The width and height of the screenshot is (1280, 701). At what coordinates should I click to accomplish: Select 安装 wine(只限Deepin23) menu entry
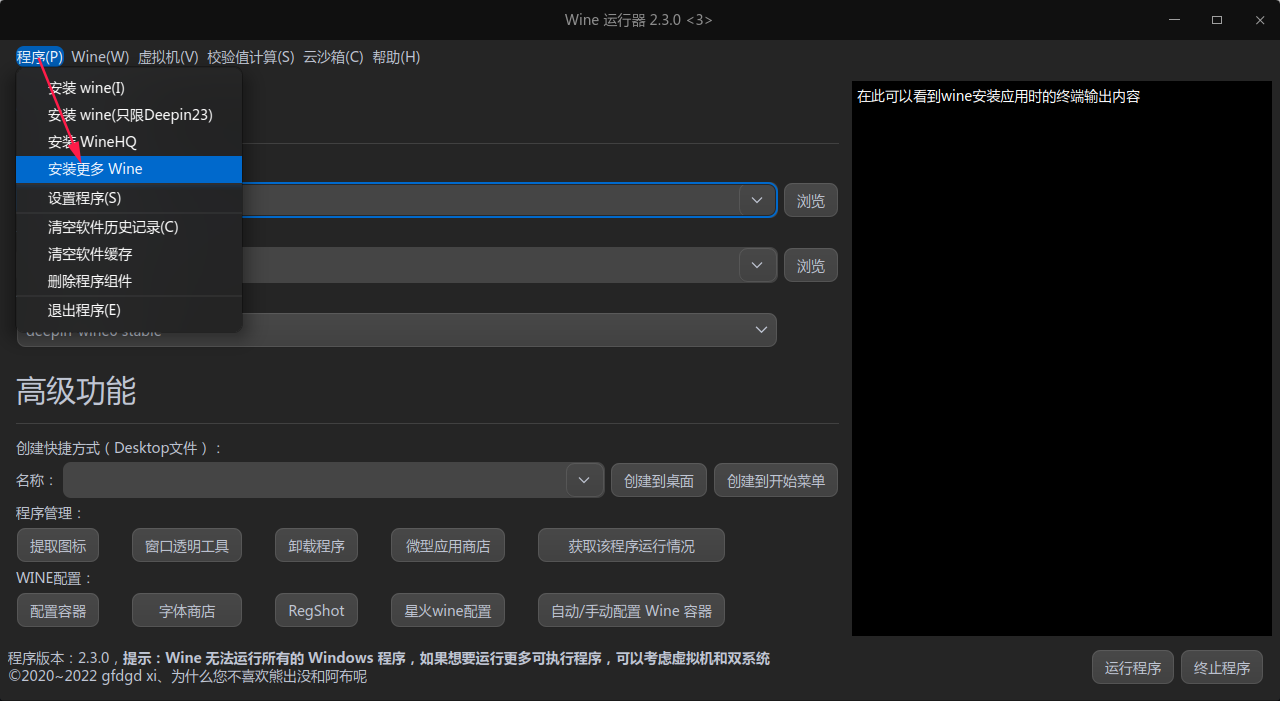pos(129,115)
